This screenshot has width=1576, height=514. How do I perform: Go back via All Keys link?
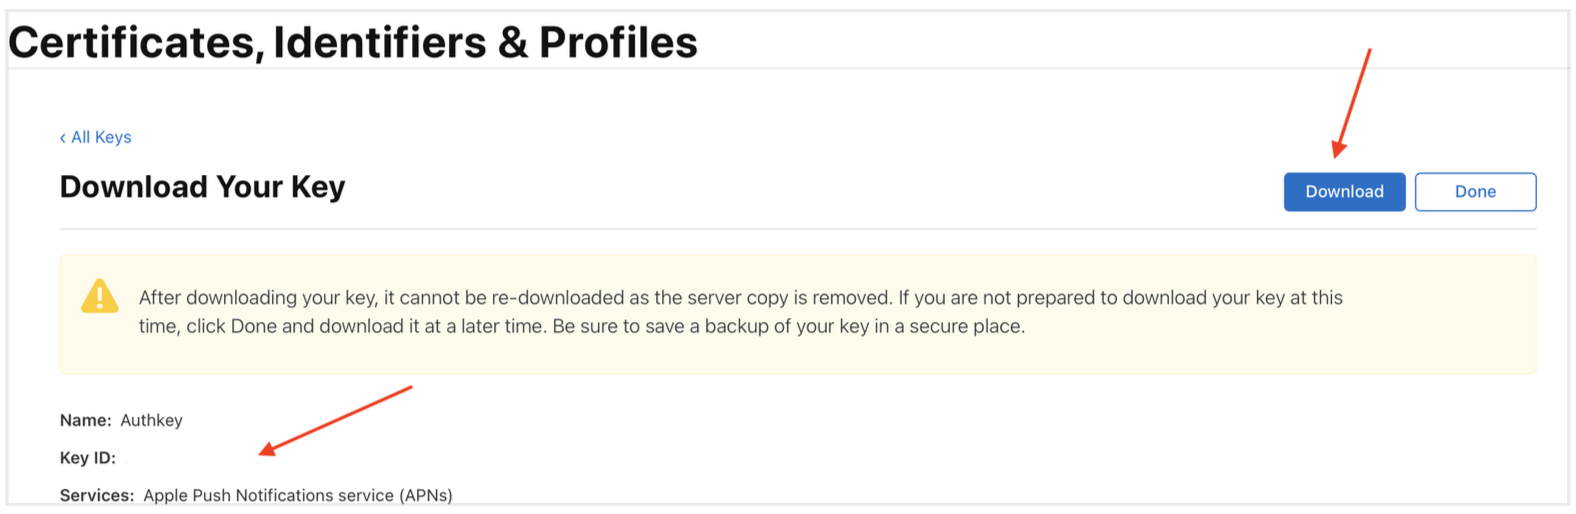(101, 137)
